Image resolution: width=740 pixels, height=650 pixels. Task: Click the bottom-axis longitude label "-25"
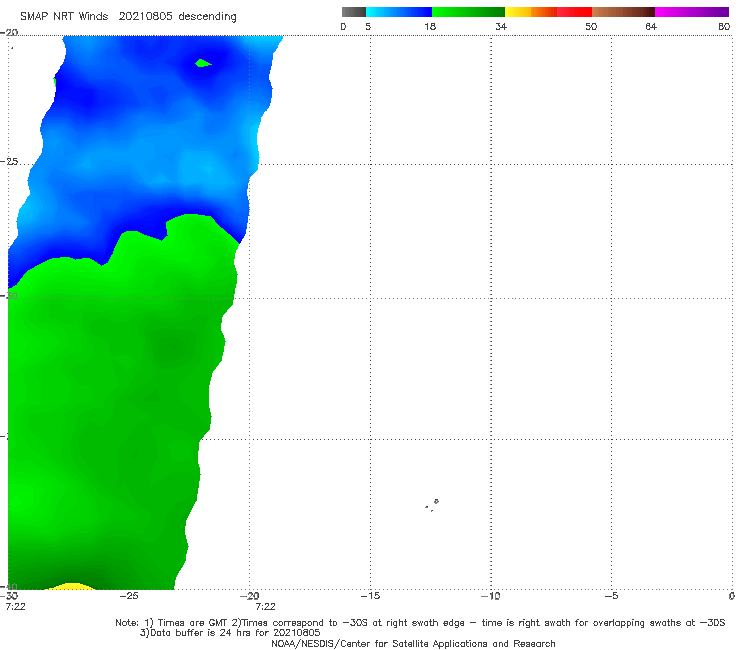click(129, 596)
